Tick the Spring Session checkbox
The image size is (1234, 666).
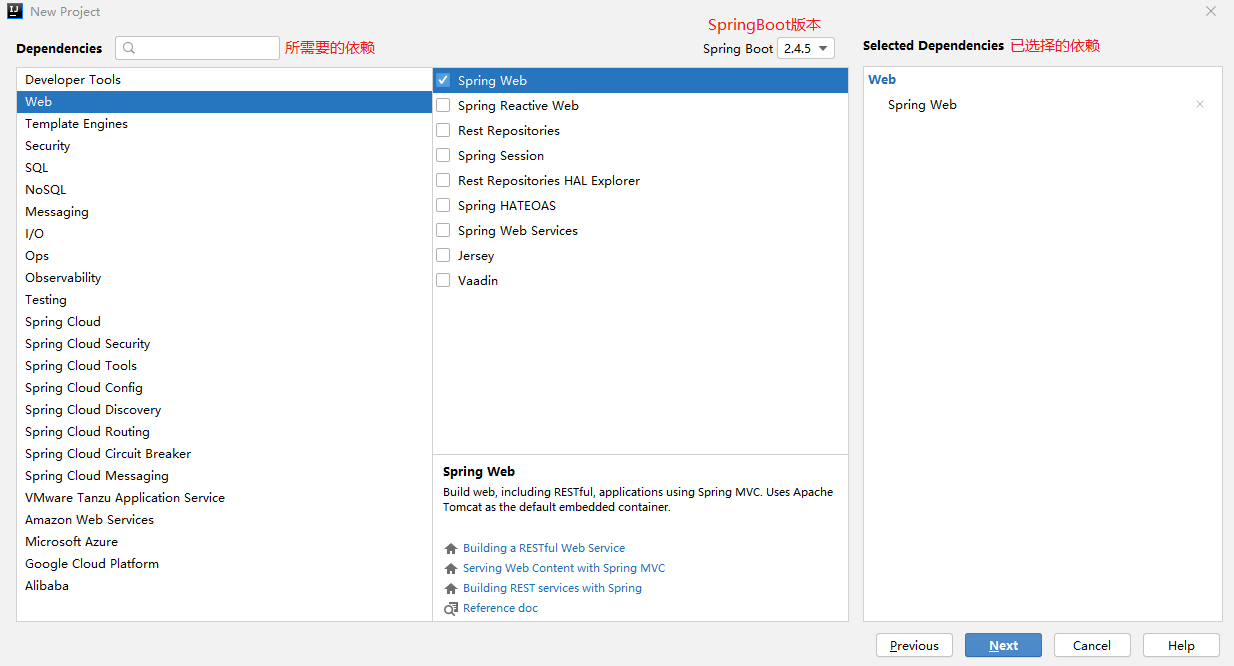pos(443,155)
